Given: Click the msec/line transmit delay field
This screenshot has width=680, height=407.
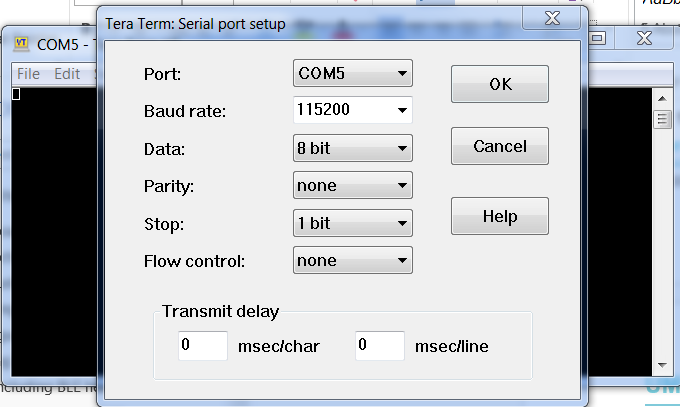Looking at the screenshot, I should tap(379, 345).
